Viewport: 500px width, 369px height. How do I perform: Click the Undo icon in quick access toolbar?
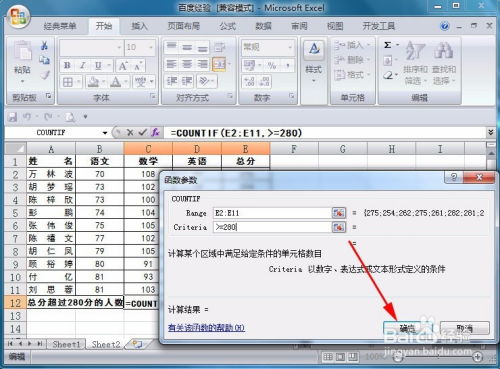(x=27, y=117)
